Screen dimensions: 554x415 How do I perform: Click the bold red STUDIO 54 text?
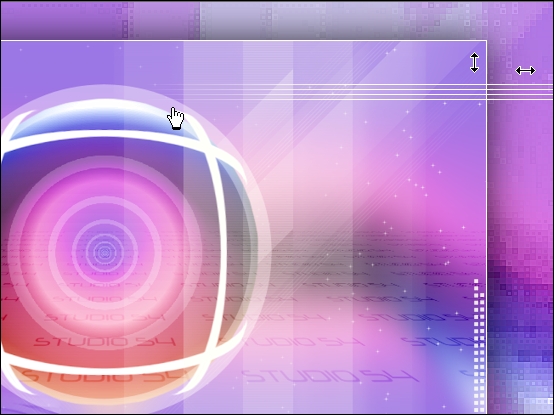pos(105,342)
